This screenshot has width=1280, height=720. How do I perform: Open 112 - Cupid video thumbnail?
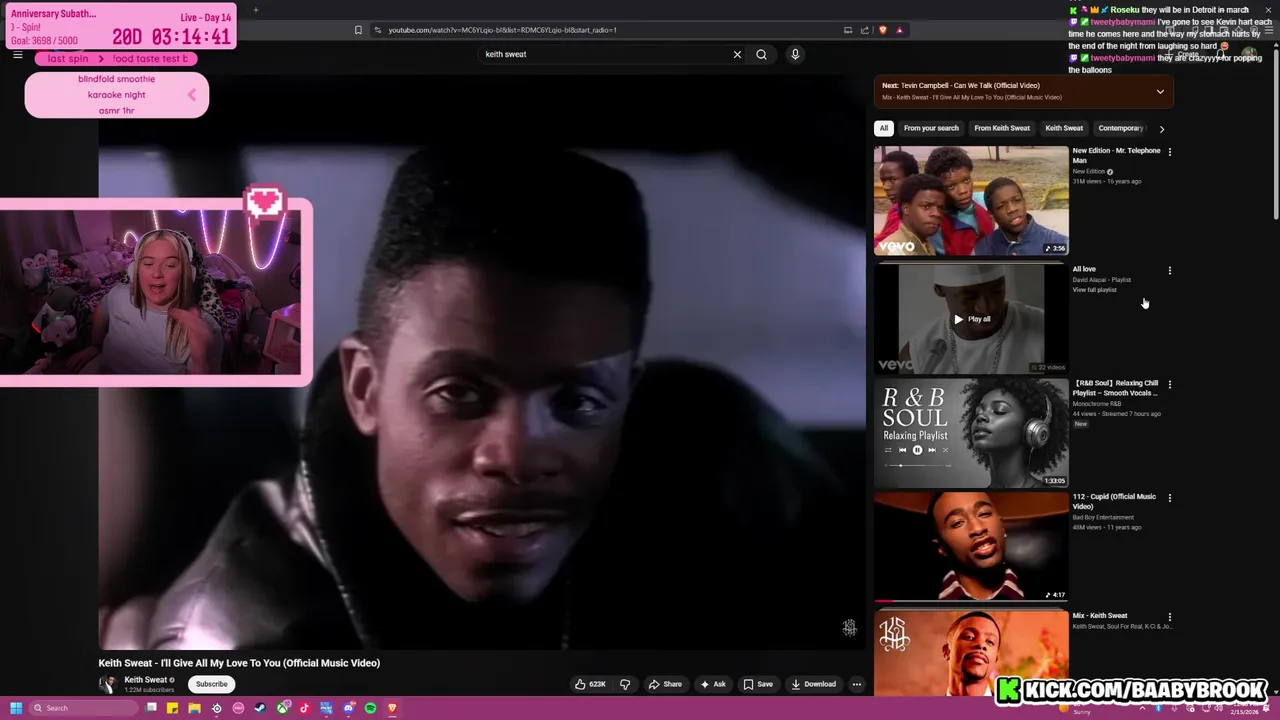(x=971, y=546)
